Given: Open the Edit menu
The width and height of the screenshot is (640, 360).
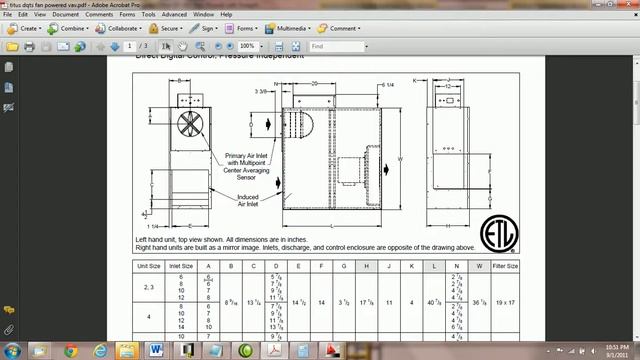Looking at the screenshot, I should (23, 14).
